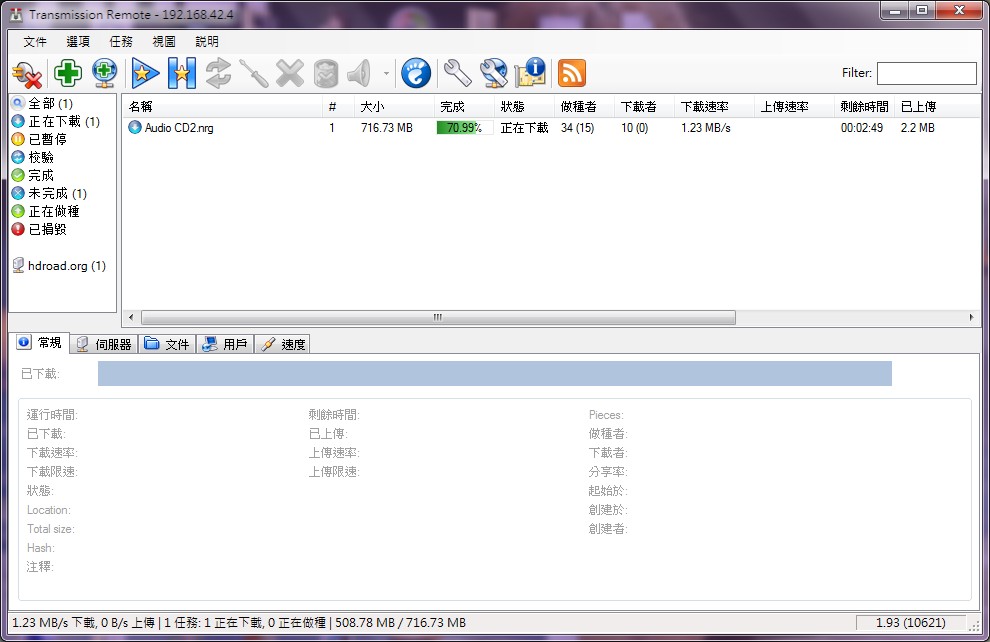
Task: Add torrent from URL globe icon
Action: (x=104, y=73)
